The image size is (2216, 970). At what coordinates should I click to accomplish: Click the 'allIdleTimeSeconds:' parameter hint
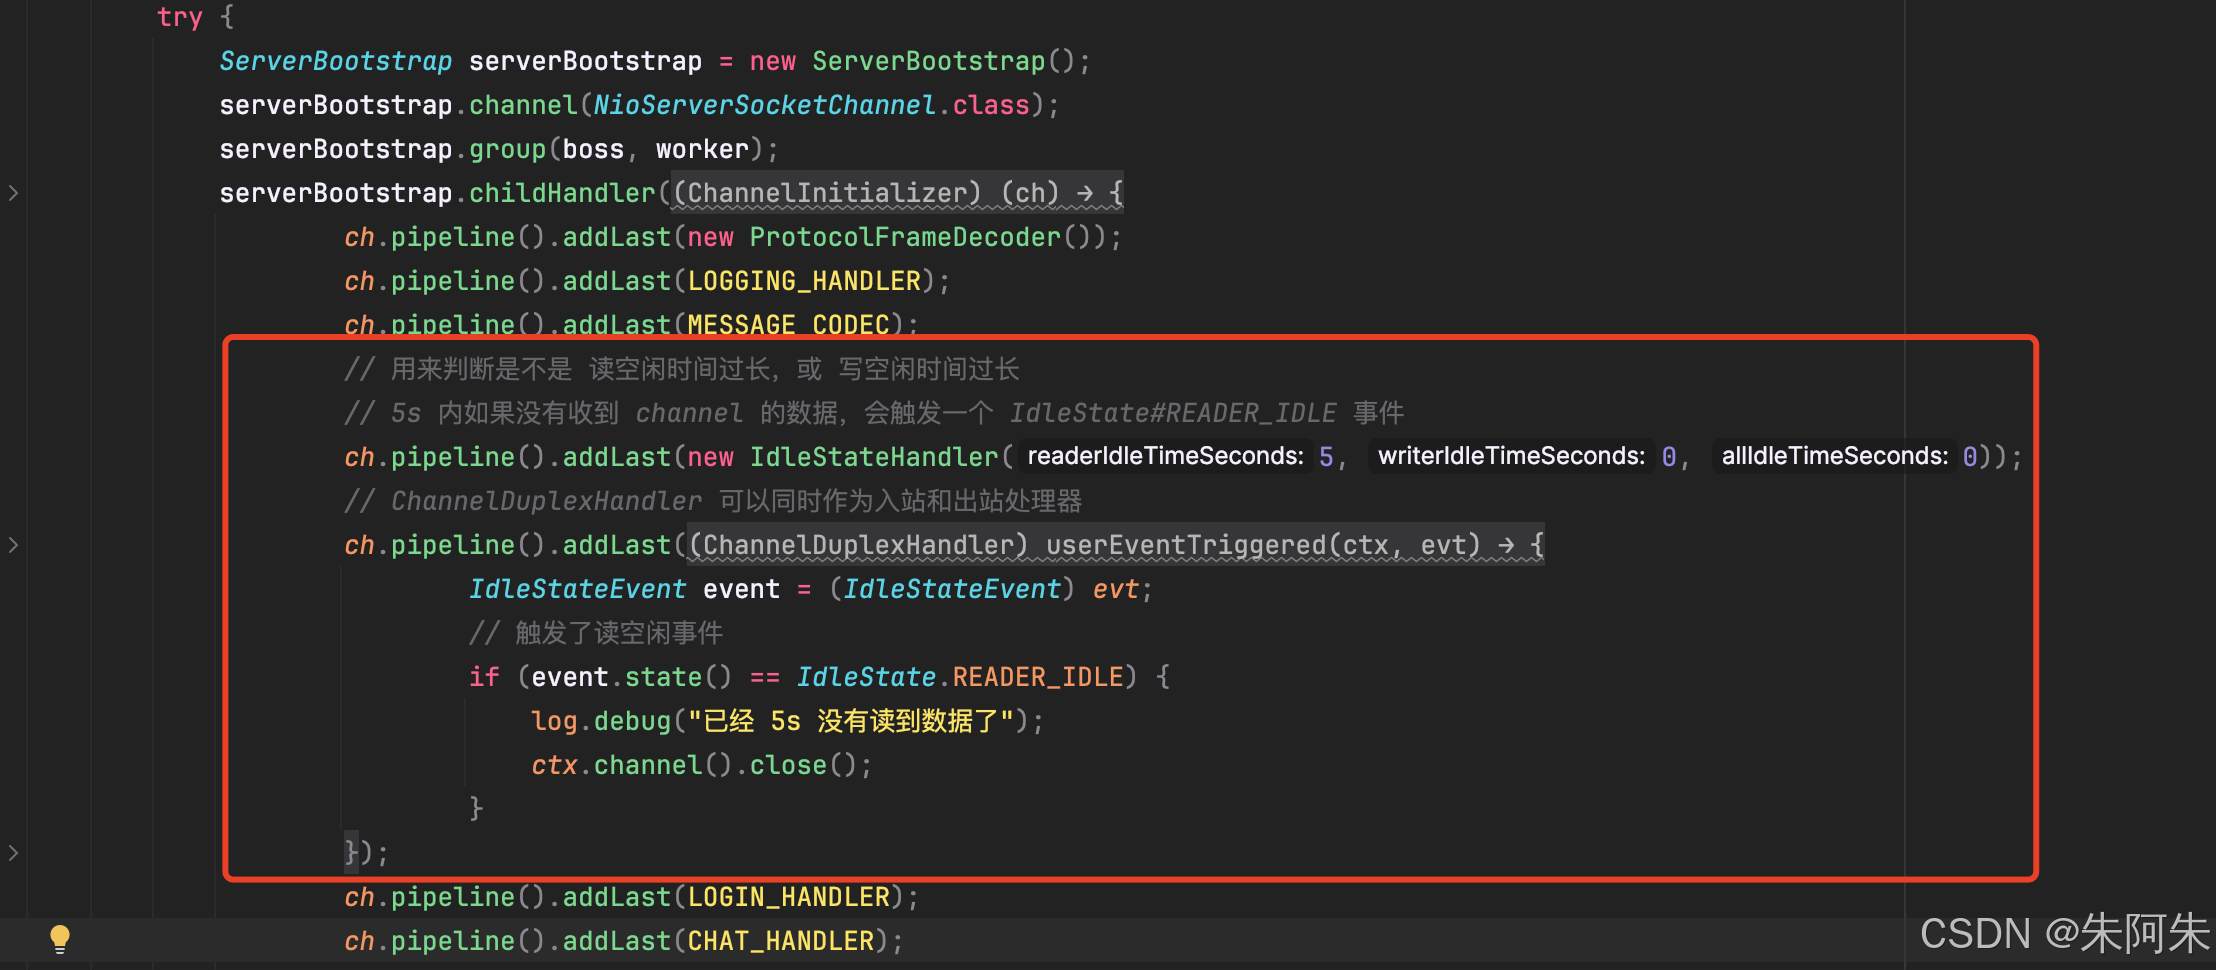click(1834, 456)
